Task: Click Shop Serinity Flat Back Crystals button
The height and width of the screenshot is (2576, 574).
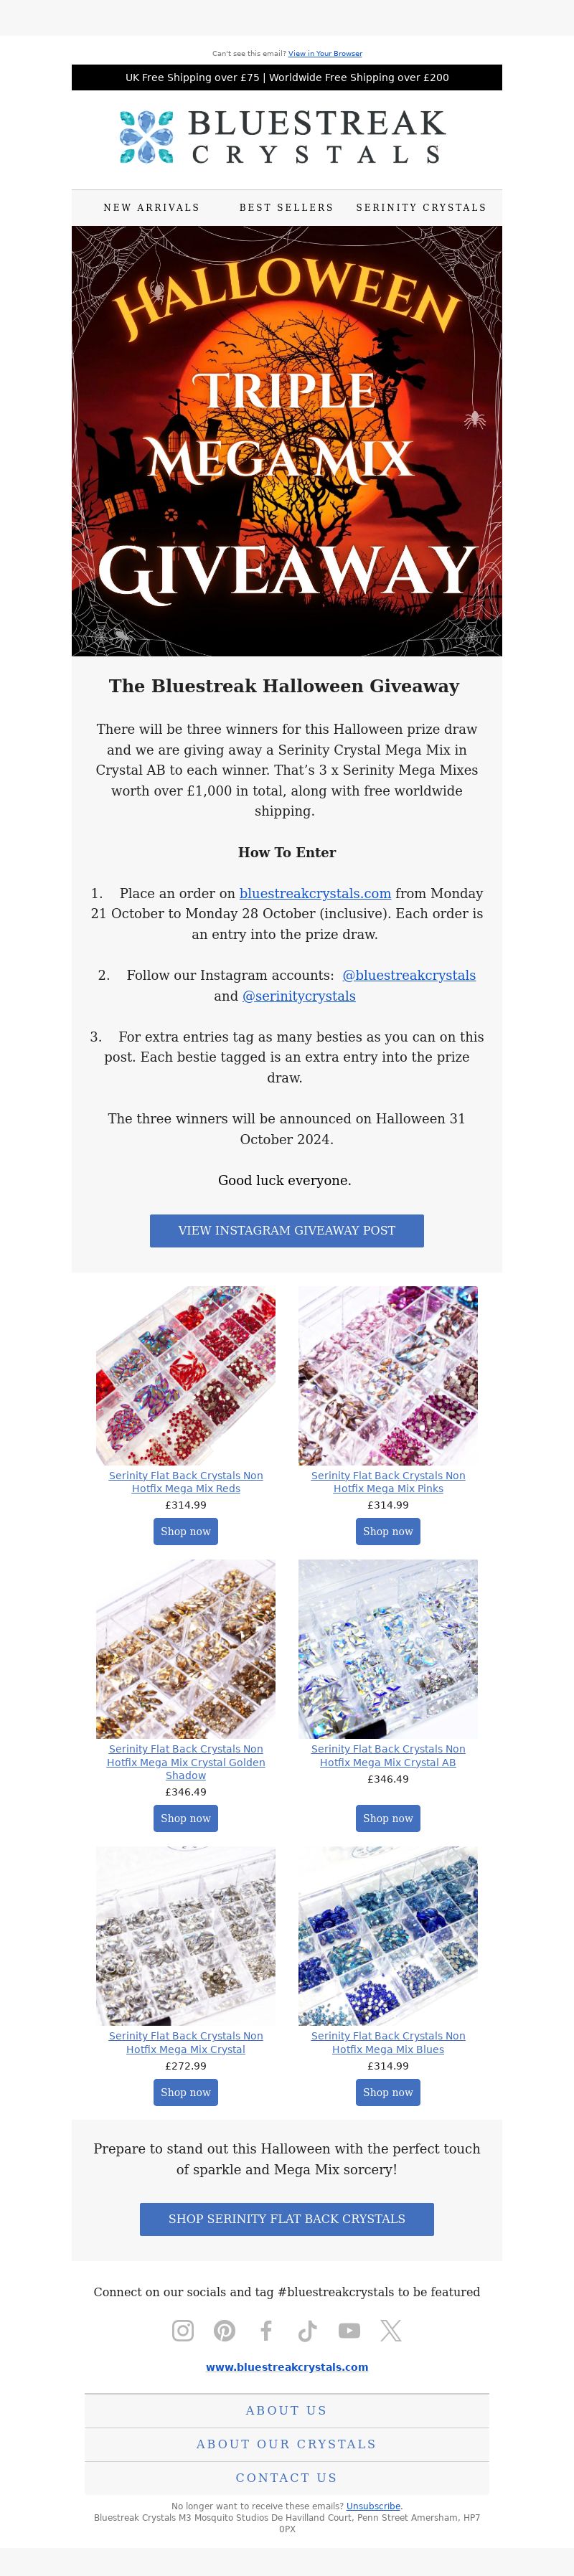Action: pyautogui.click(x=287, y=2218)
